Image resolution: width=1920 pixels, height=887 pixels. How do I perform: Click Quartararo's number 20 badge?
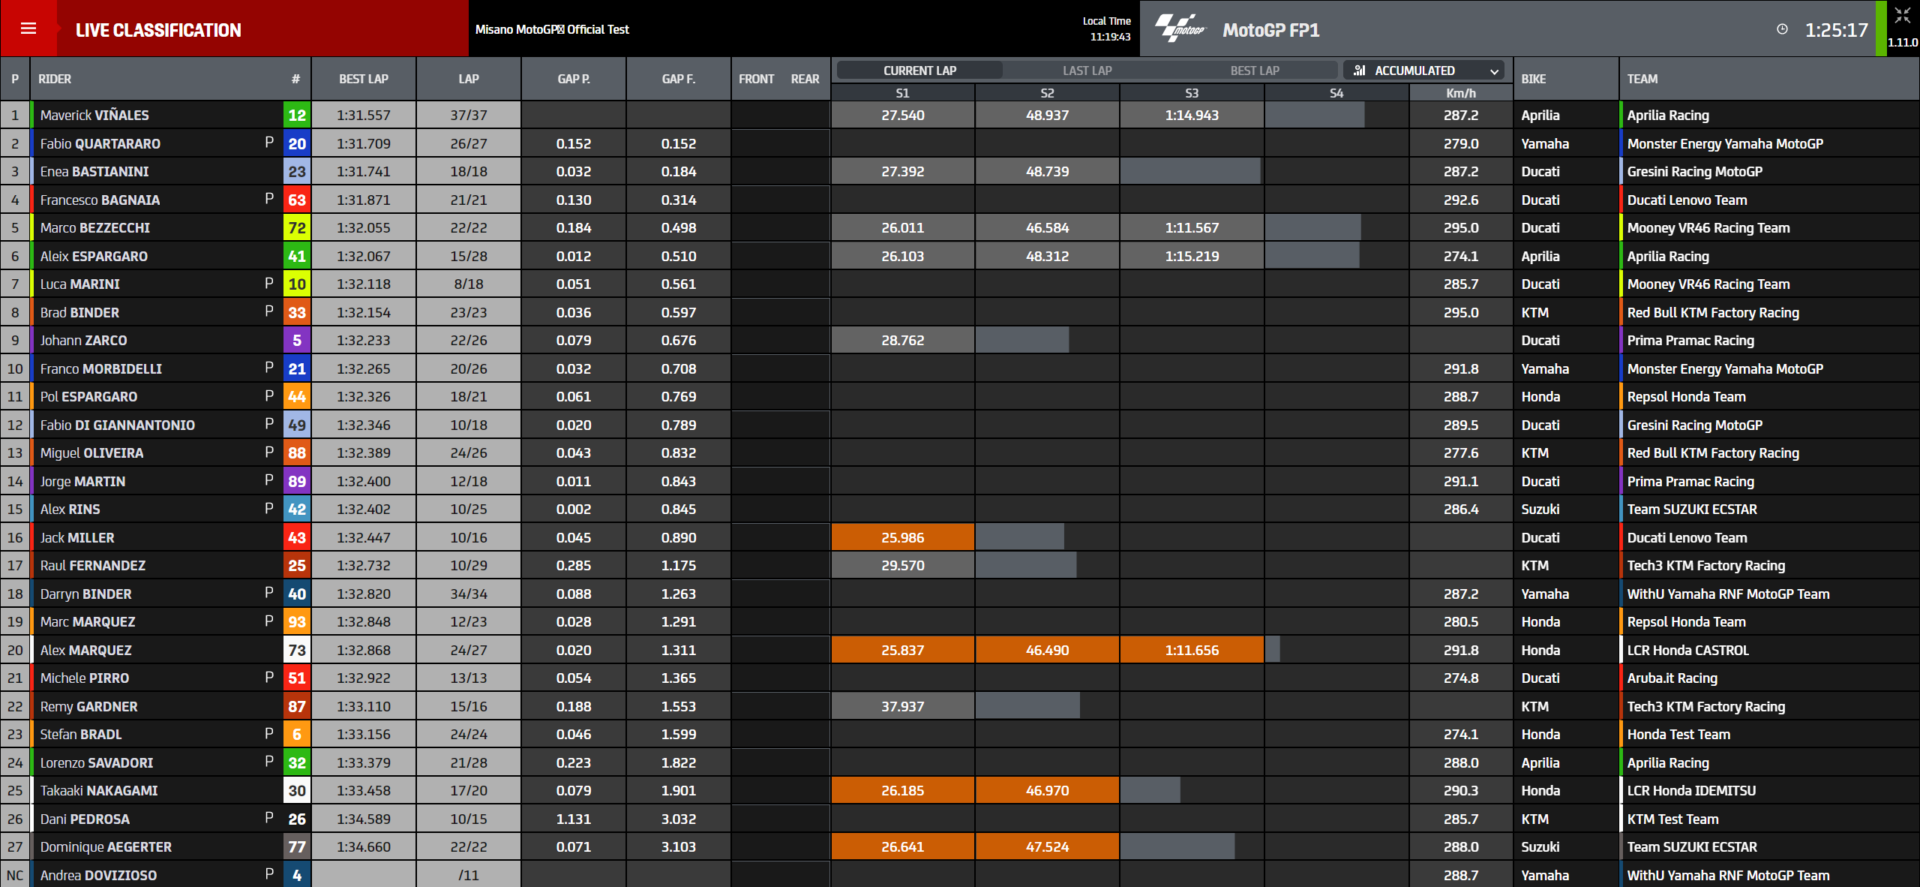[x=297, y=144]
